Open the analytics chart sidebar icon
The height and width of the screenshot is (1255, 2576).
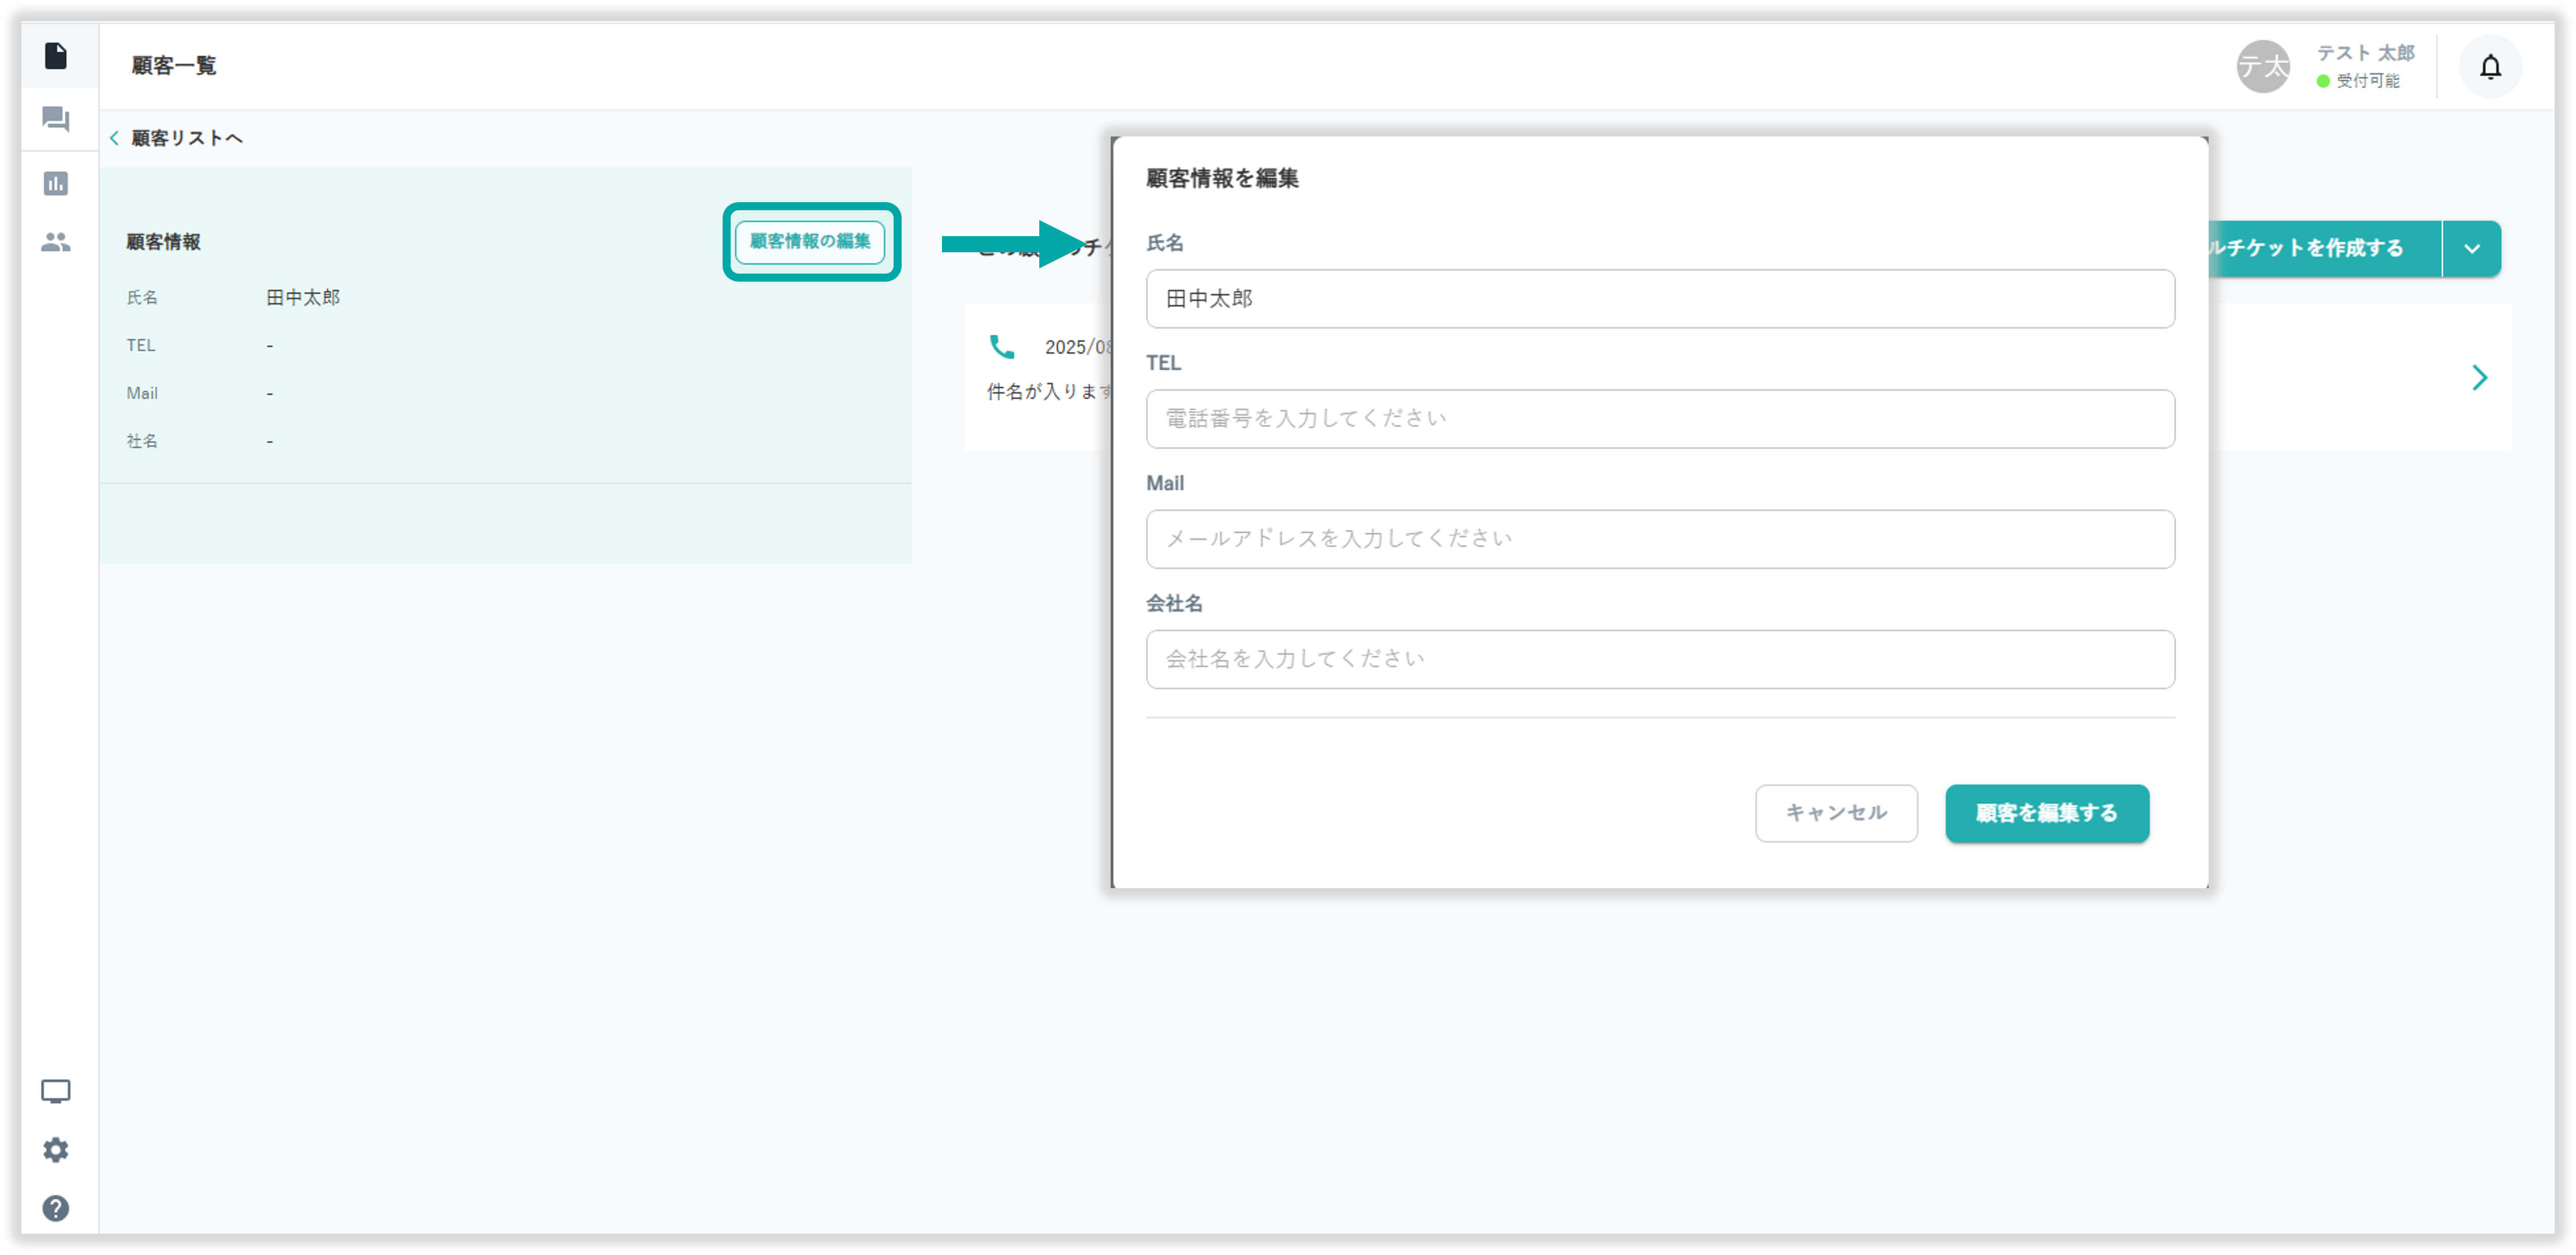click(56, 183)
